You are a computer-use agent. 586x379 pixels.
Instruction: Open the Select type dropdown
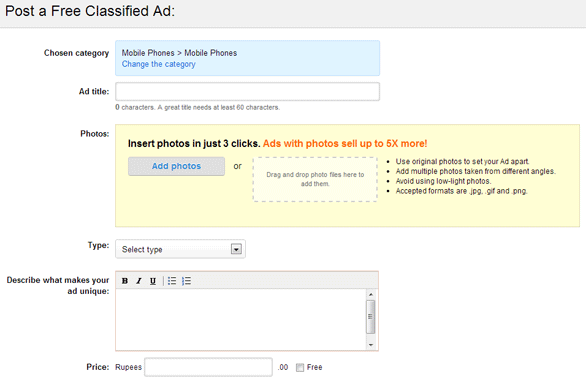point(180,249)
